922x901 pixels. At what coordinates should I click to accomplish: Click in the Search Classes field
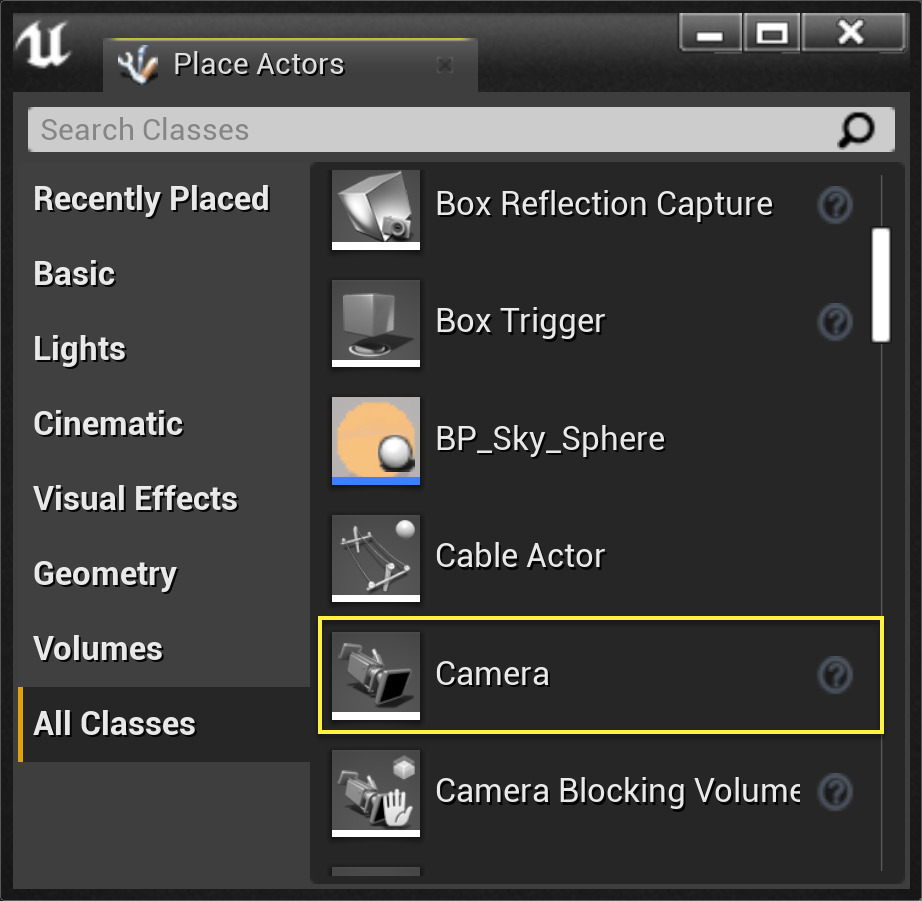tap(430, 130)
